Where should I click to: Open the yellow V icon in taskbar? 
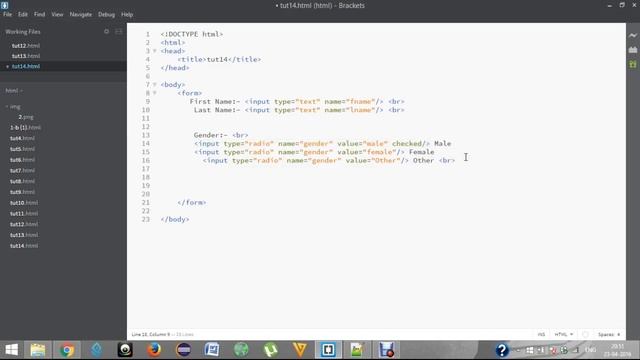pyautogui.click(x=300, y=350)
